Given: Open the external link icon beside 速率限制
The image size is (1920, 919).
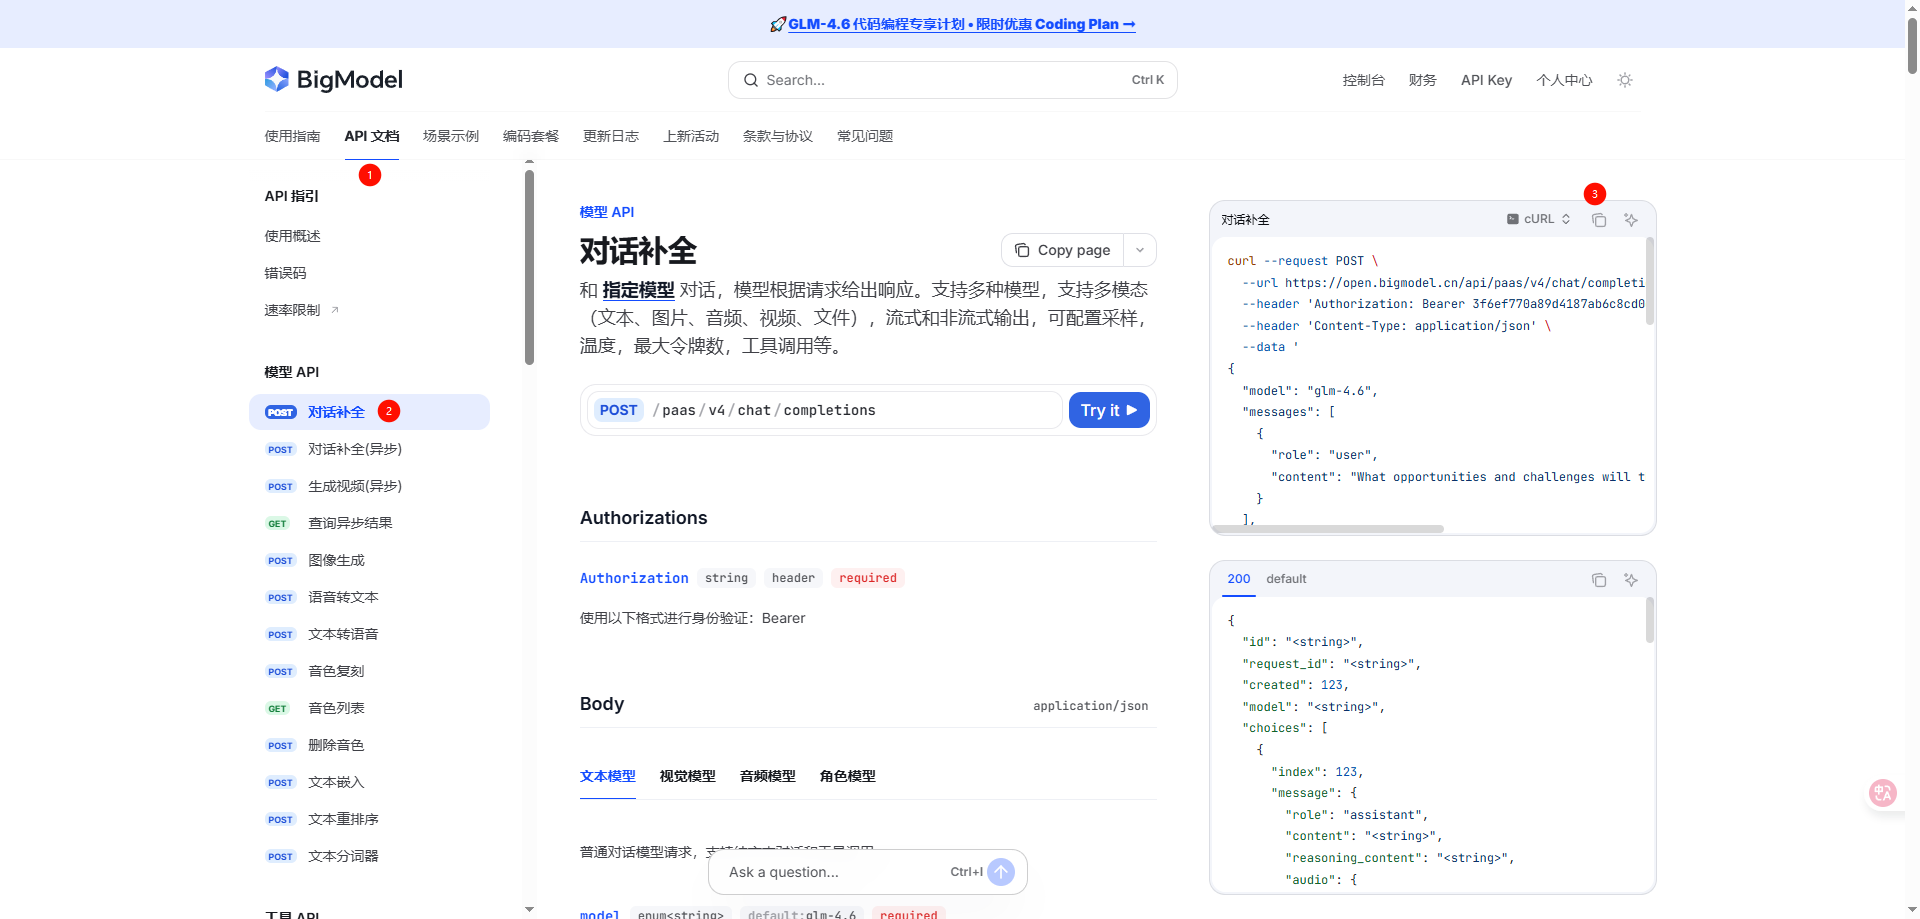Looking at the screenshot, I should point(335,310).
